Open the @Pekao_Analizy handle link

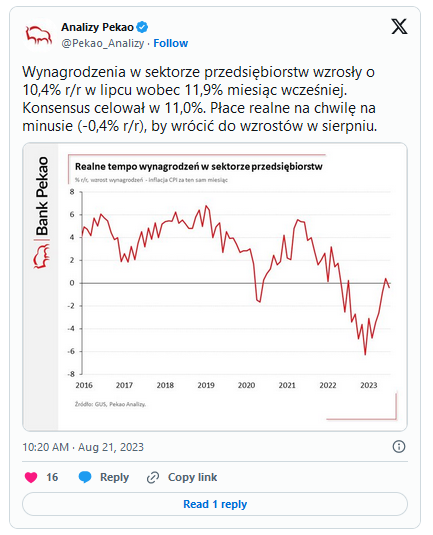point(103,43)
